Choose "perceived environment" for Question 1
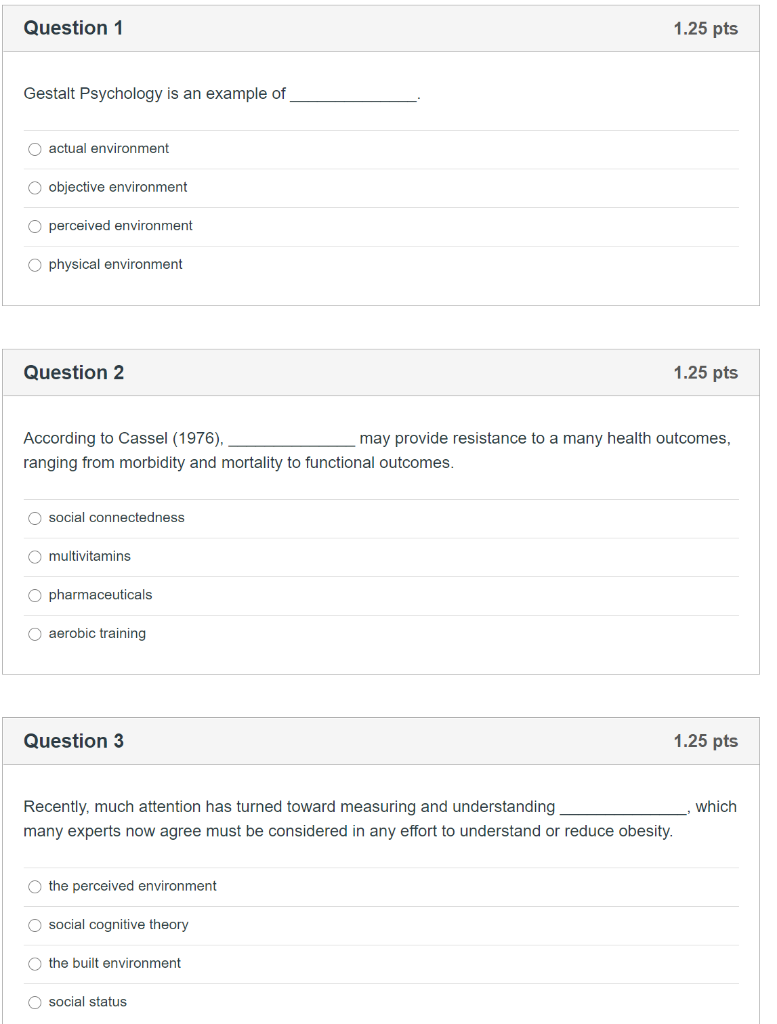The width and height of the screenshot is (777, 1024). click(x=35, y=226)
